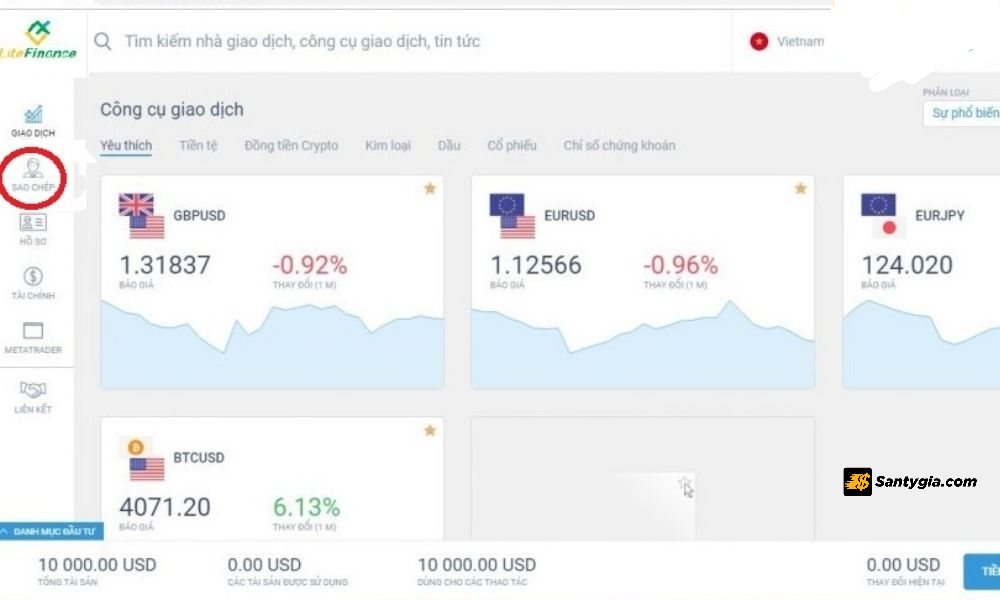1000x600 pixels.
Task: Click the blue deposit button at bottom right
Action: (x=982, y=571)
